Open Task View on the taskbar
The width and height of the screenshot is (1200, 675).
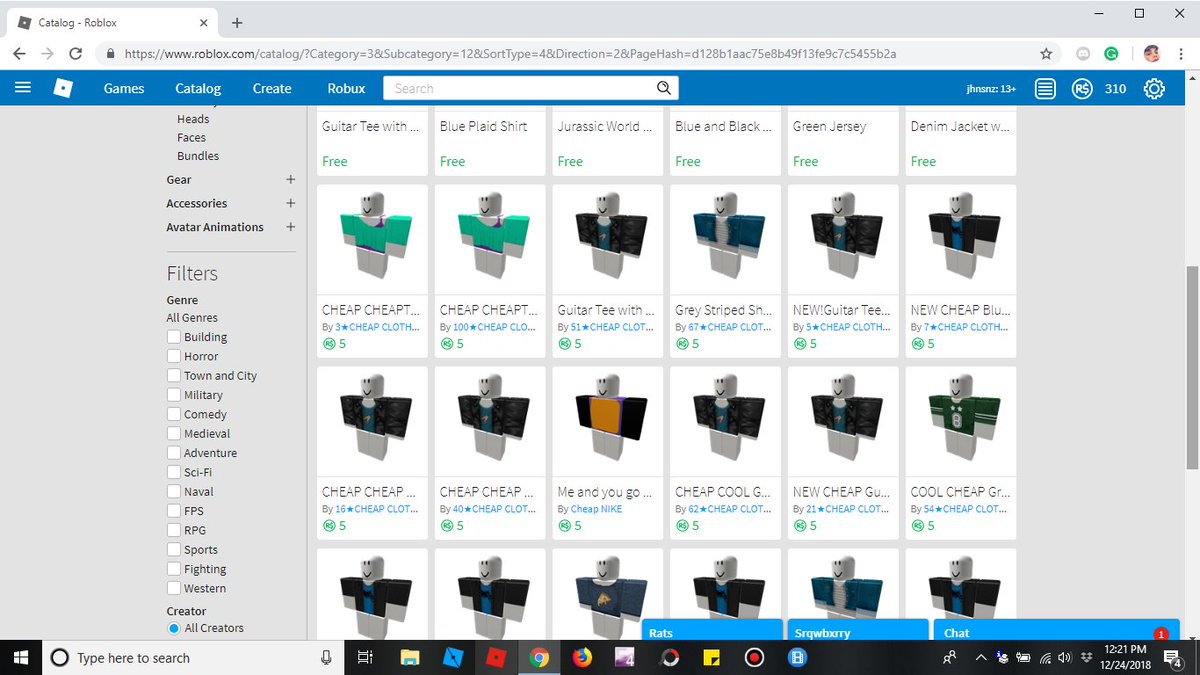point(365,657)
